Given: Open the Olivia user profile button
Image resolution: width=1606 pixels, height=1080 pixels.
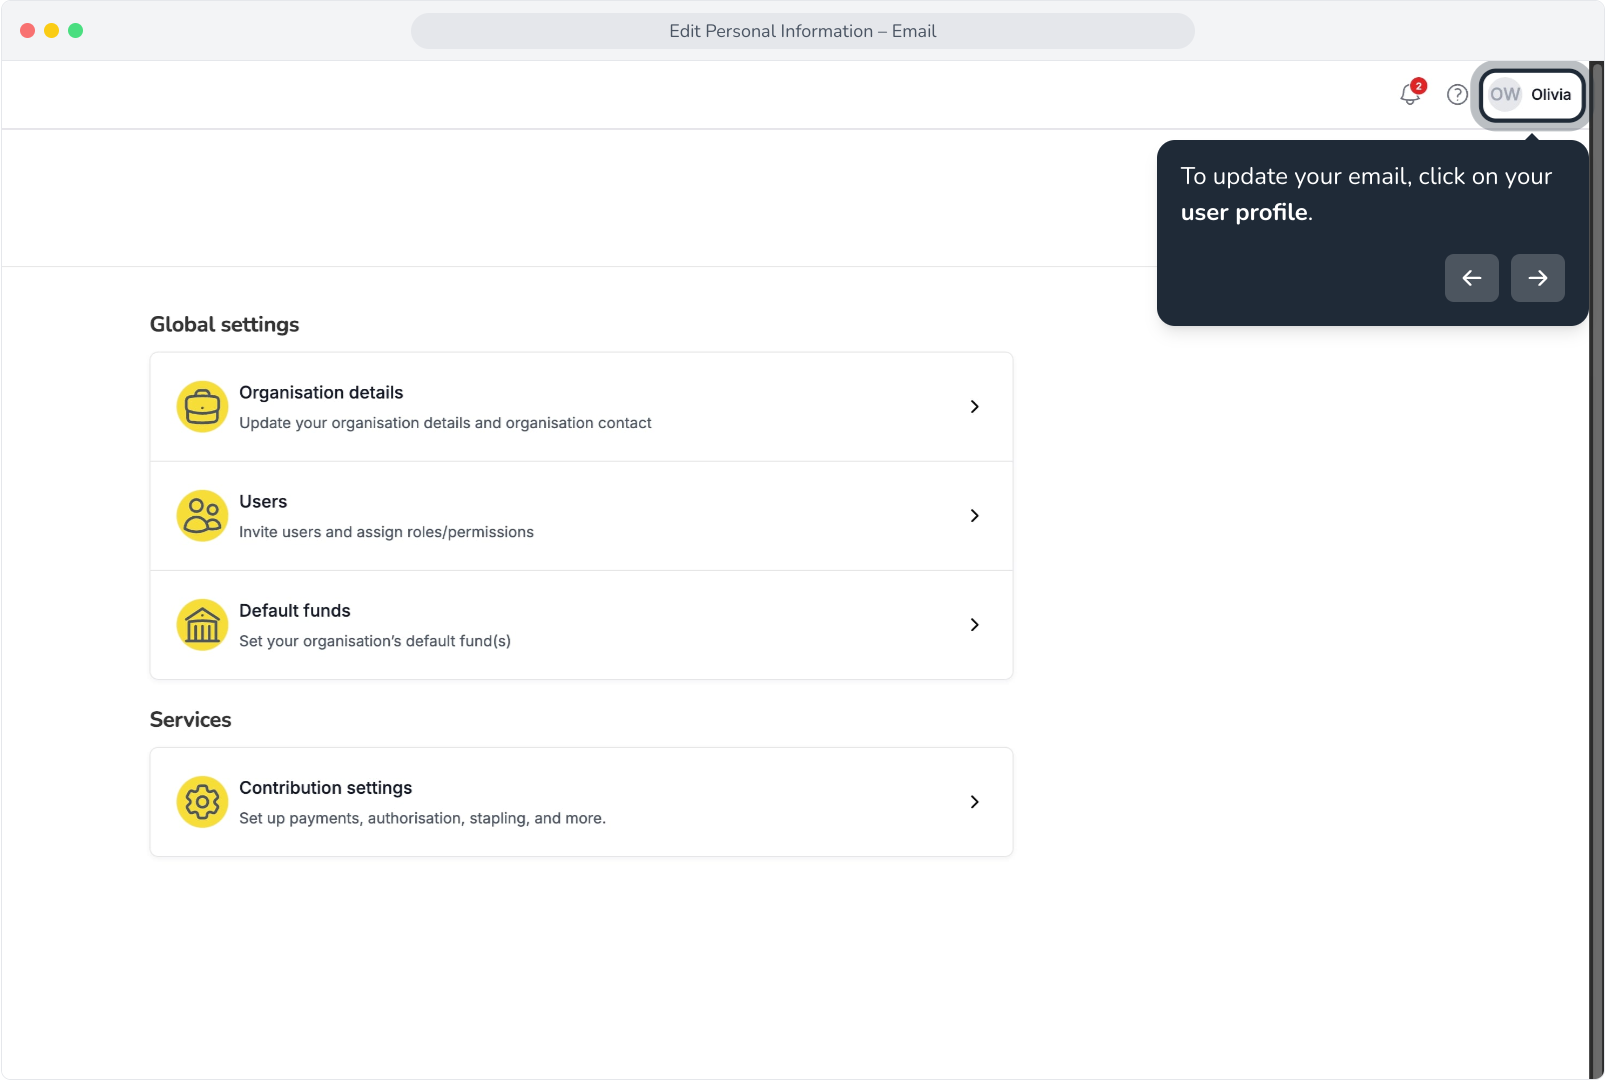Looking at the screenshot, I should click(x=1532, y=95).
